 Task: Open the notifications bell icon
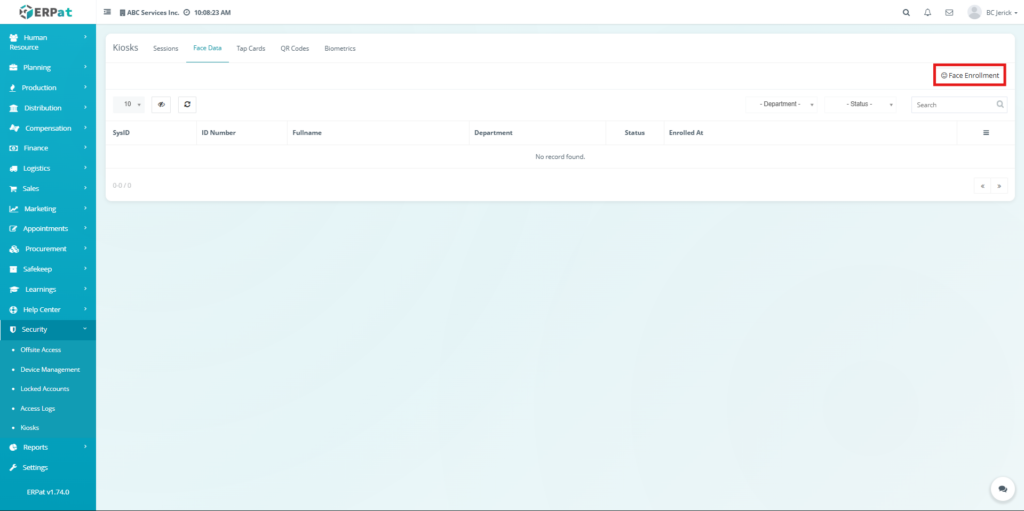[x=928, y=12]
